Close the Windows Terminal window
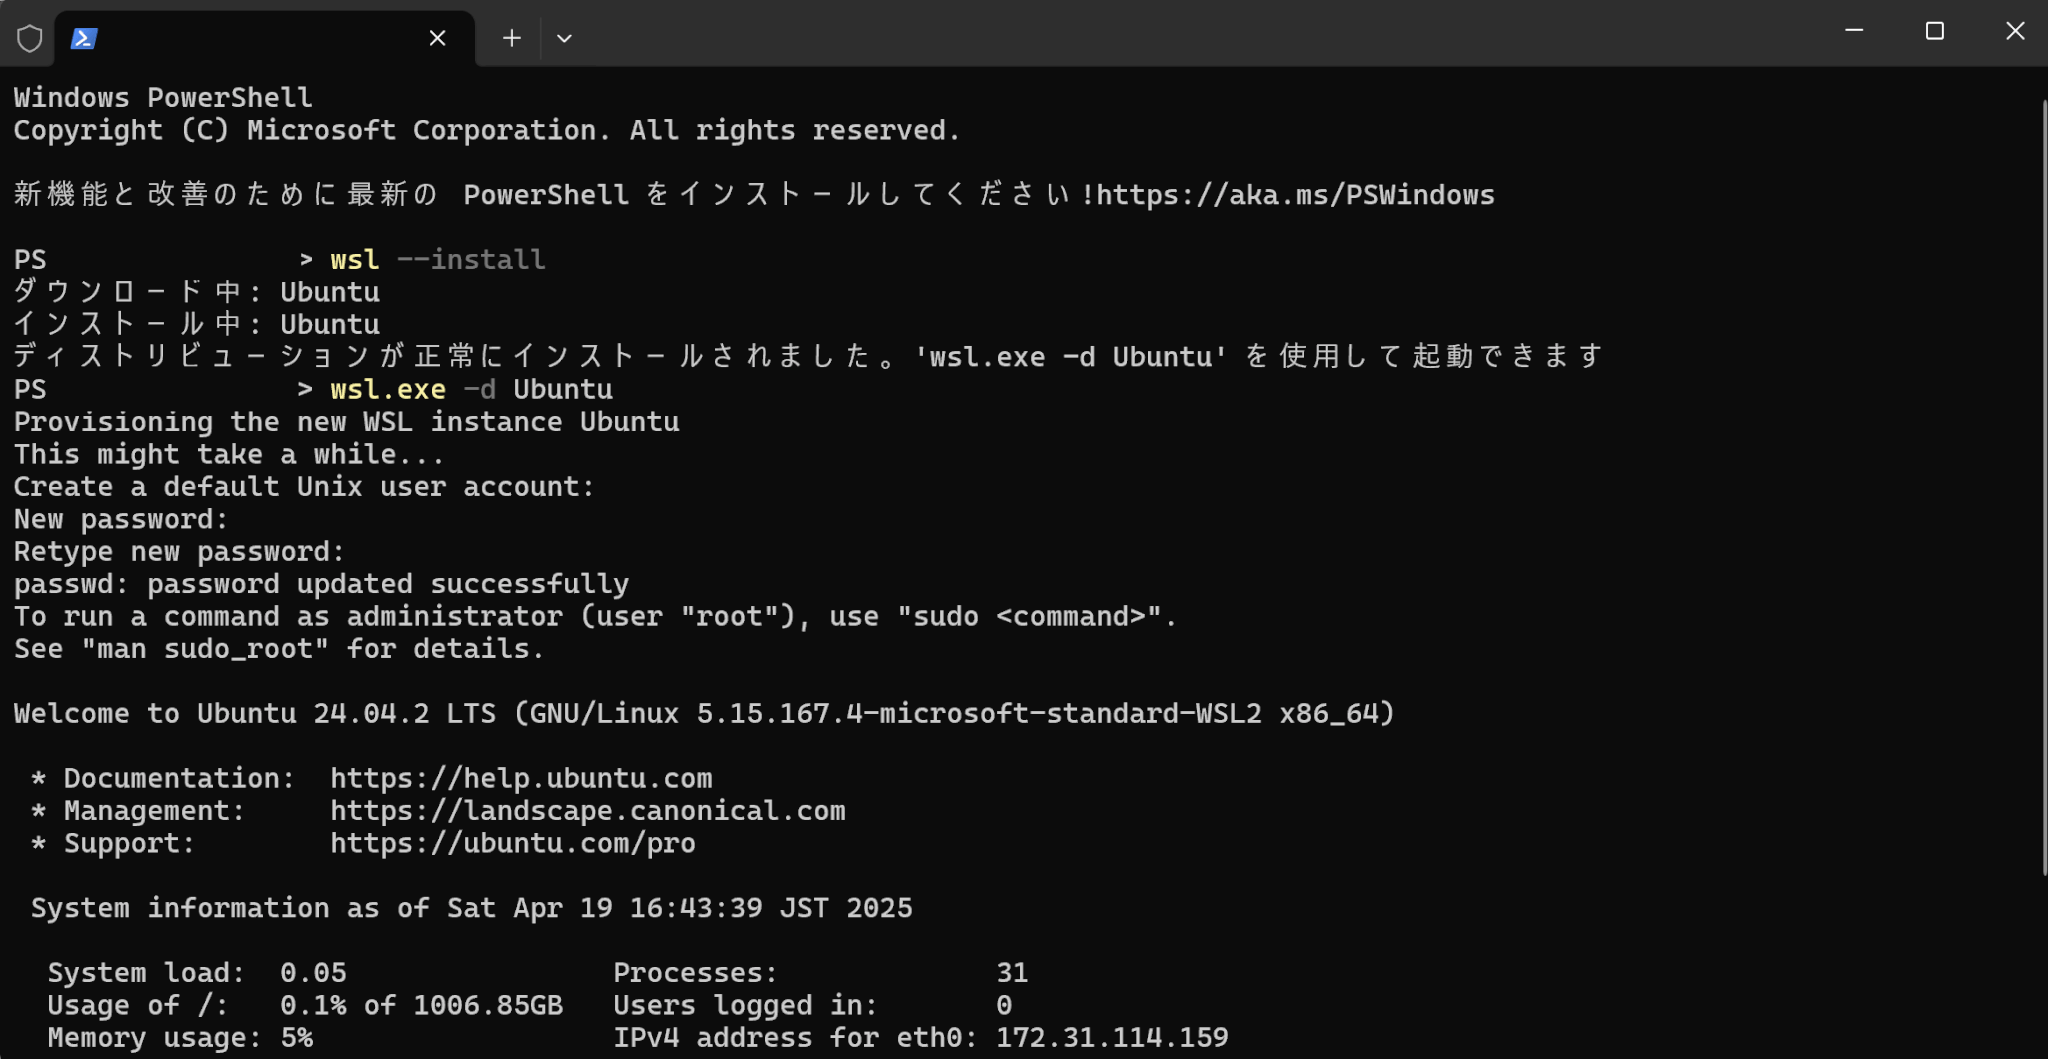The image size is (2048, 1059). [2014, 31]
